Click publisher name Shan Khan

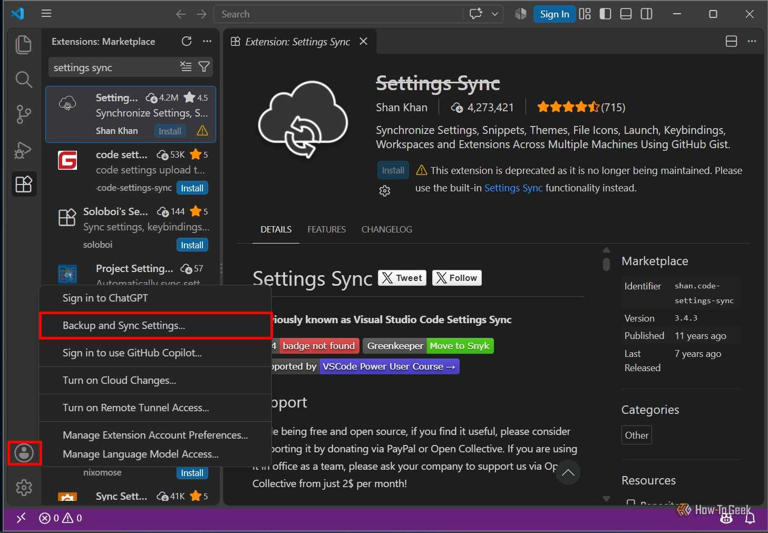pyautogui.click(x=402, y=107)
